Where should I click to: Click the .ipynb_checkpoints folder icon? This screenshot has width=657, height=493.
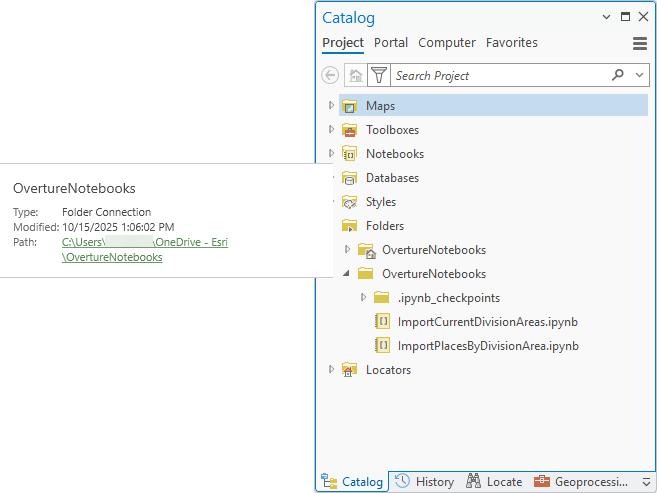tap(381, 298)
